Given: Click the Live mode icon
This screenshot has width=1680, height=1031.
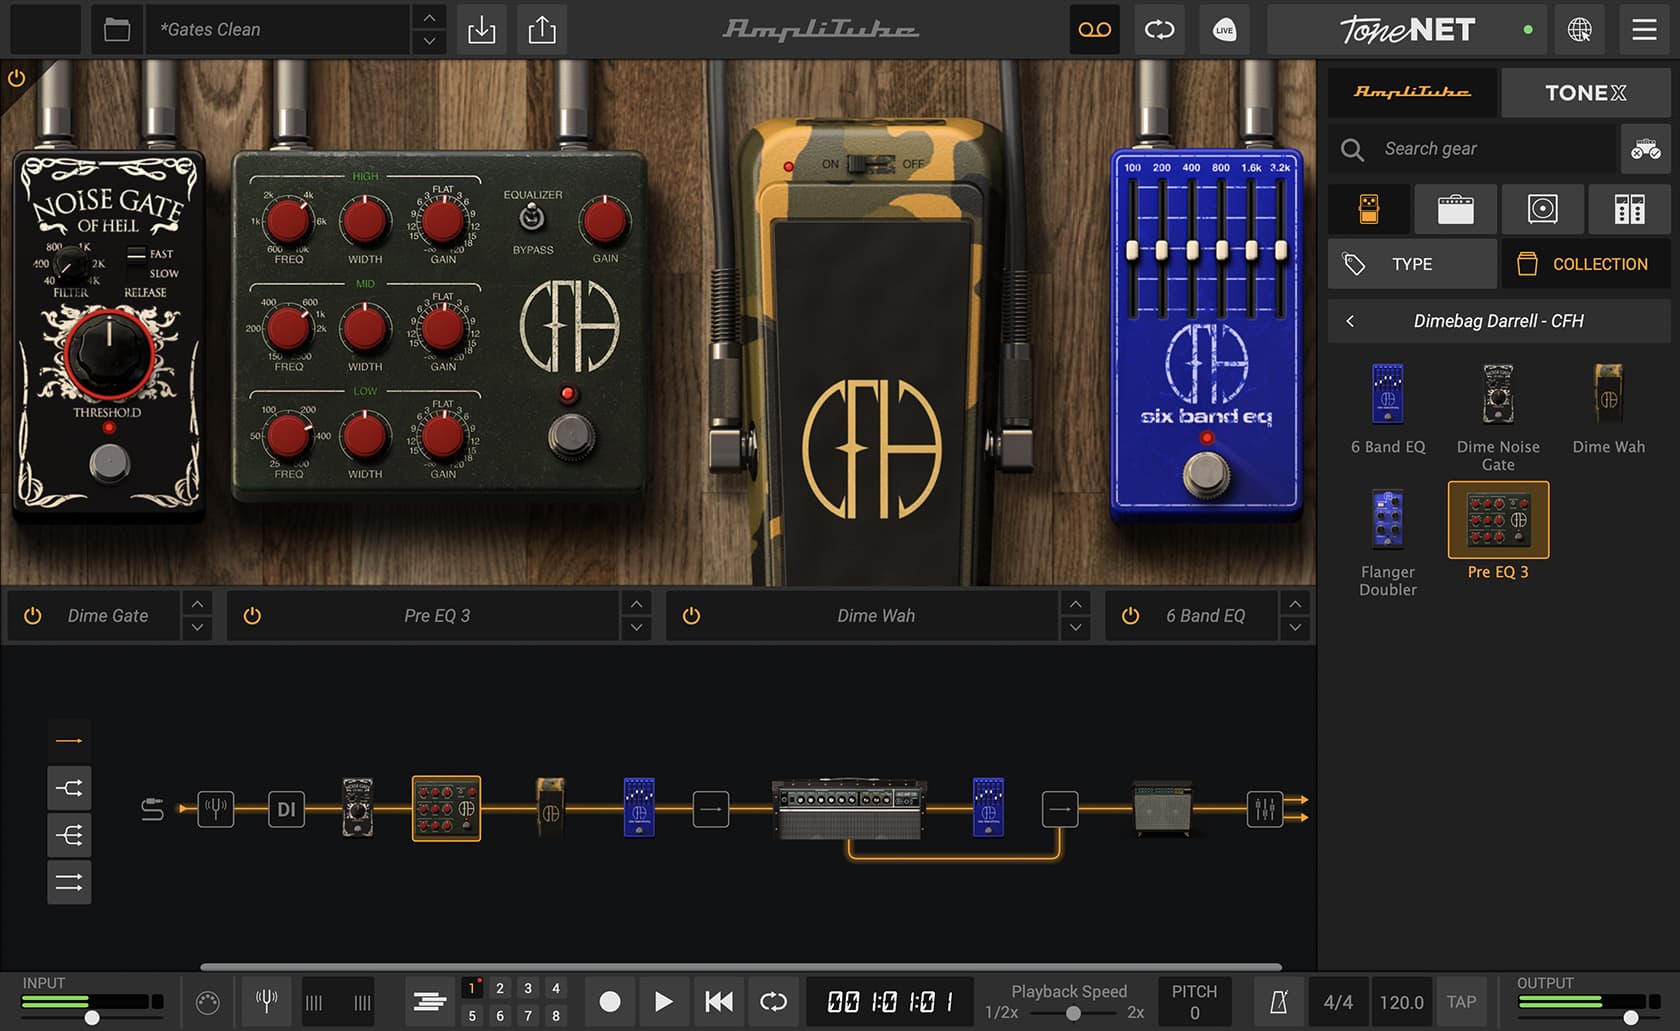Looking at the screenshot, I should click(x=1224, y=30).
